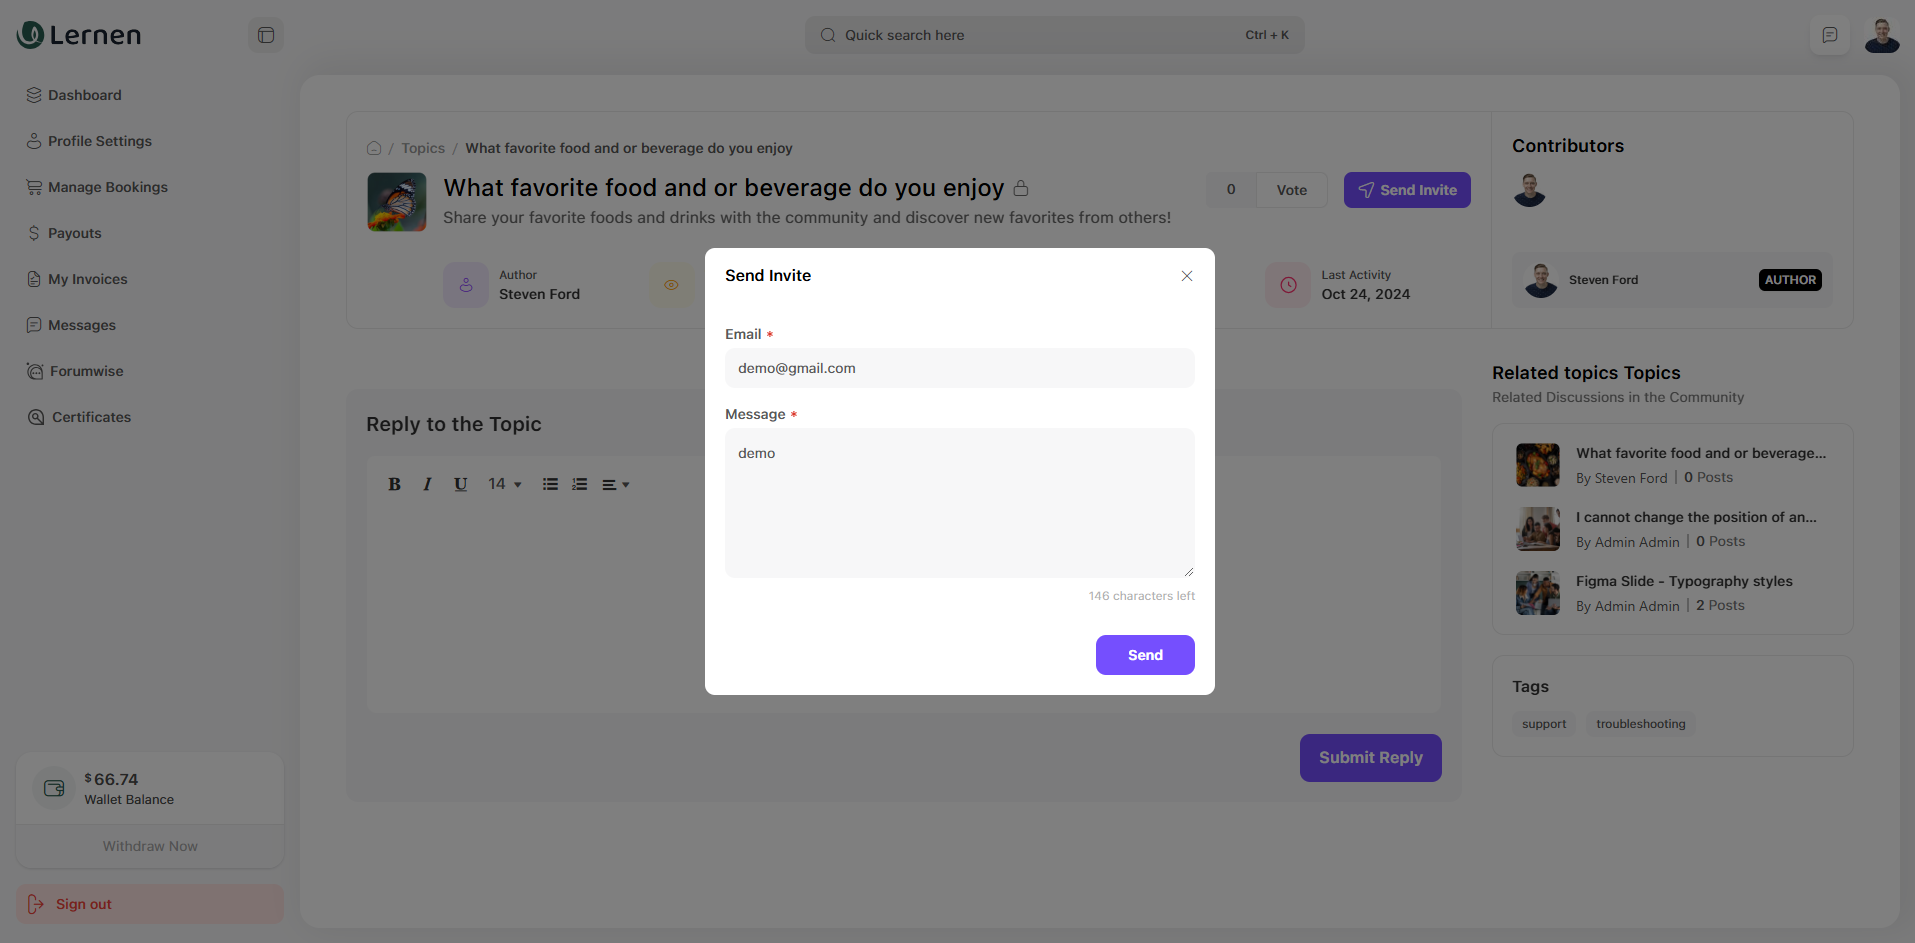Click the home icon in breadcrumb

click(374, 148)
